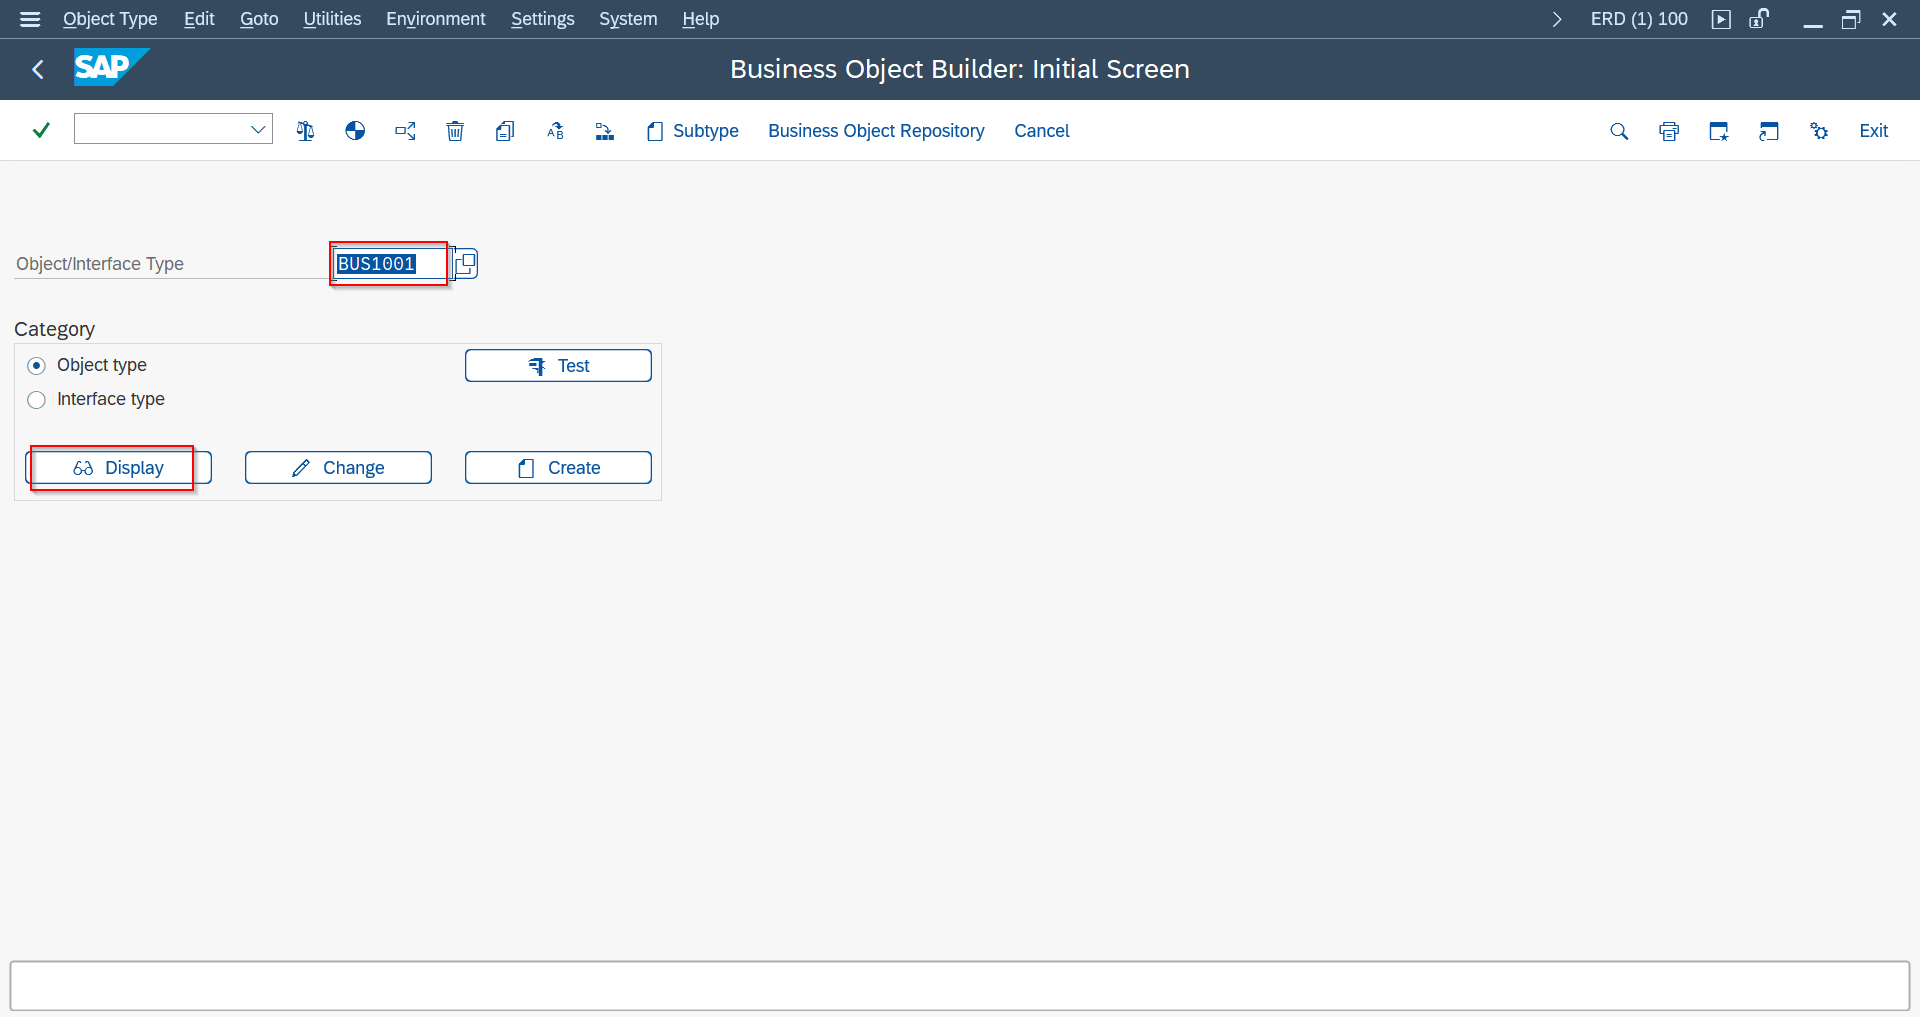Click Cancel in the toolbar
This screenshot has width=1920, height=1017.
1041,131
